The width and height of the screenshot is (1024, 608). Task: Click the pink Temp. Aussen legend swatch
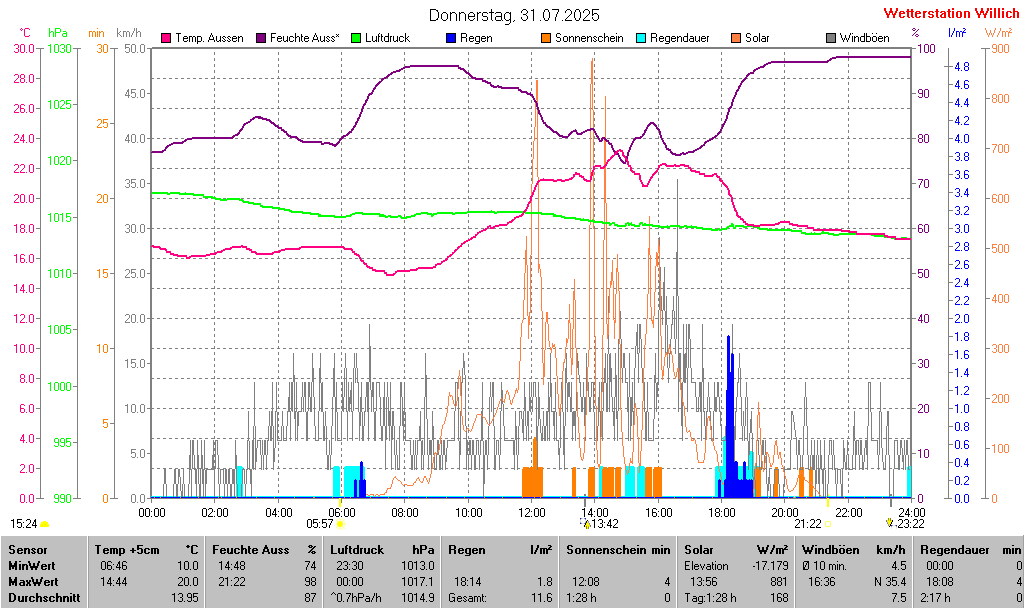166,38
